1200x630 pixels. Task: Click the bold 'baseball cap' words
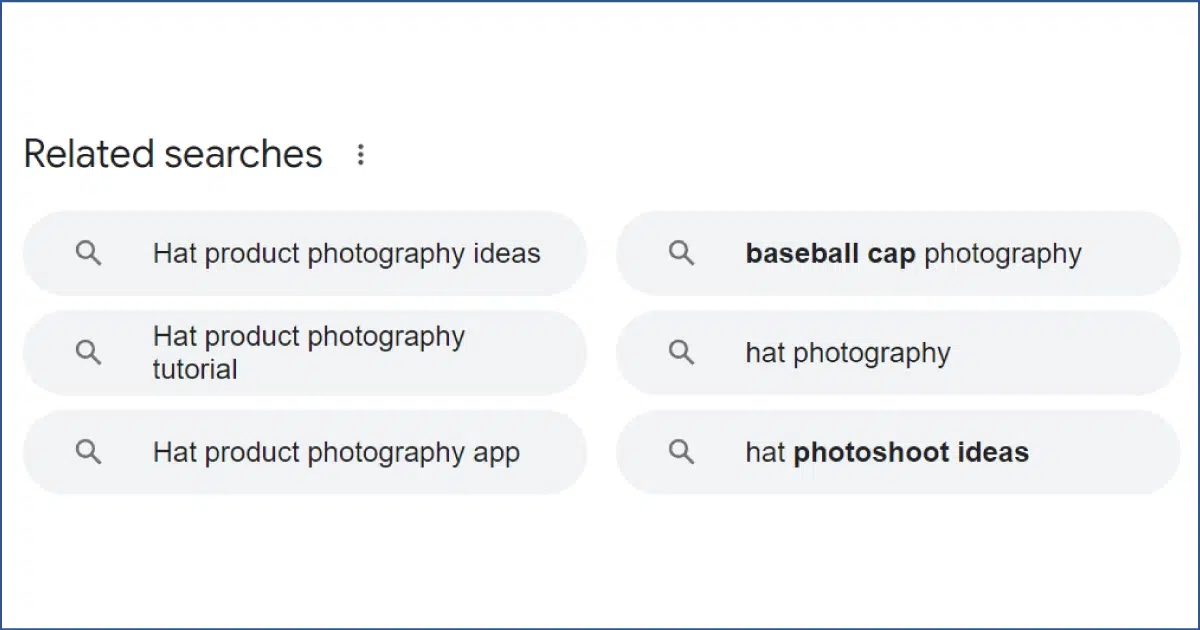pos(830,254)
